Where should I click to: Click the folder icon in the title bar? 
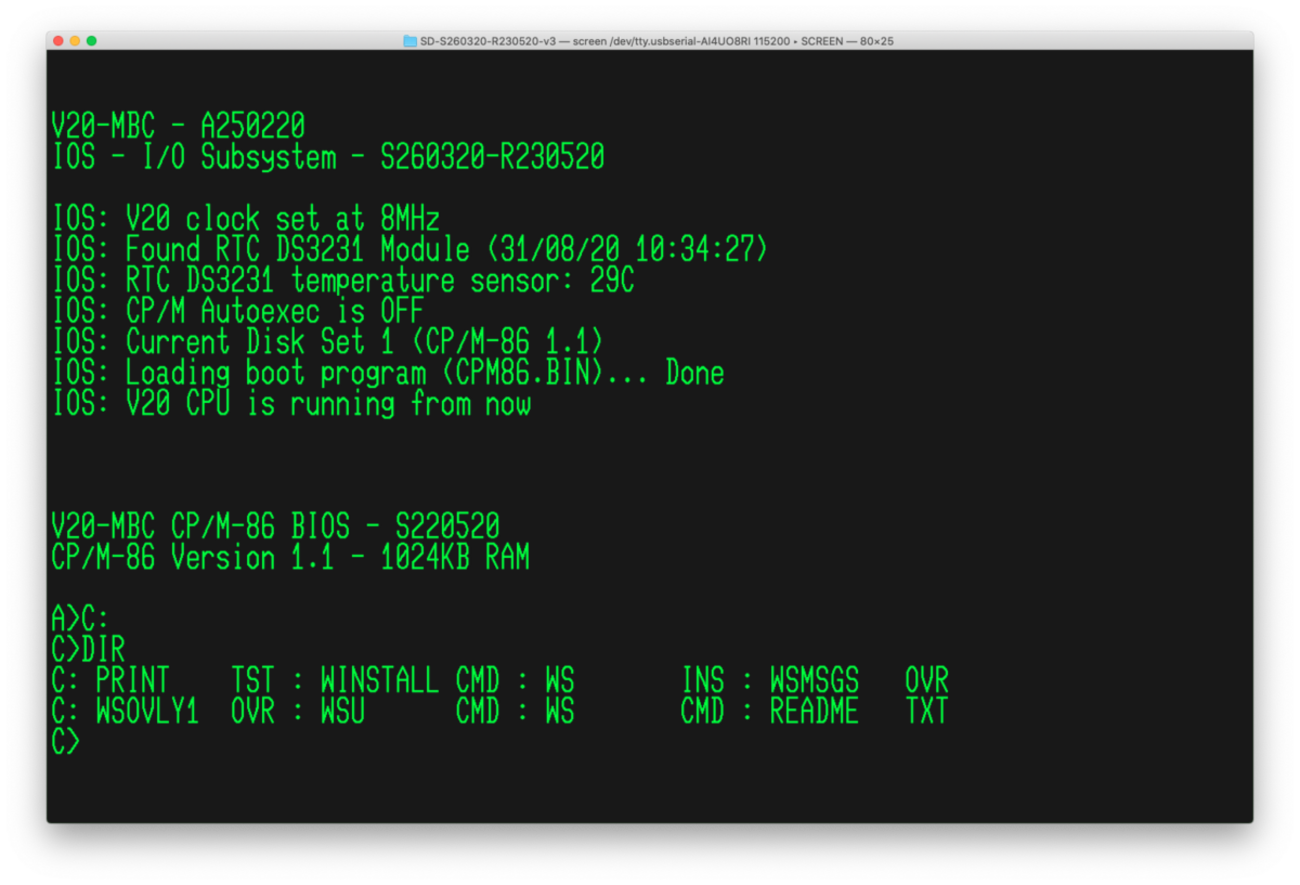click(410, 41)
